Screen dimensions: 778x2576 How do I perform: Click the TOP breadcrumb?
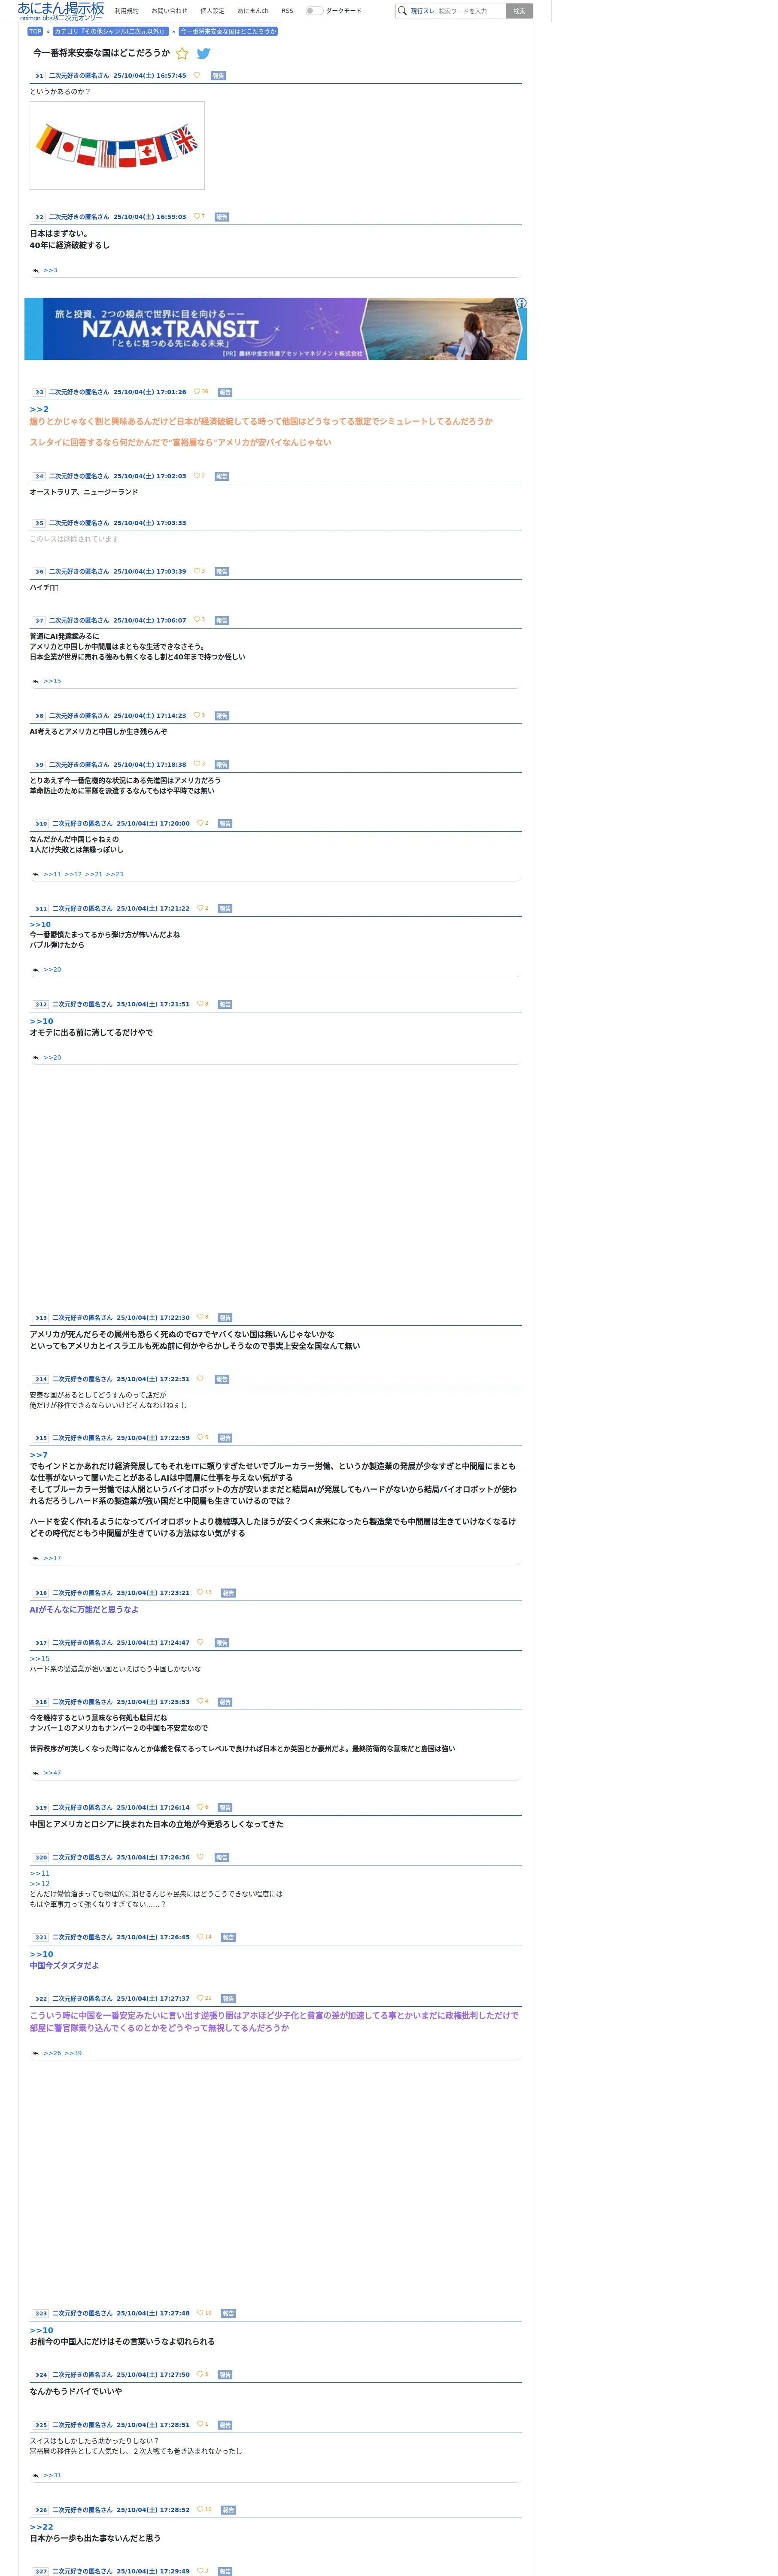(x=35, y=31)
